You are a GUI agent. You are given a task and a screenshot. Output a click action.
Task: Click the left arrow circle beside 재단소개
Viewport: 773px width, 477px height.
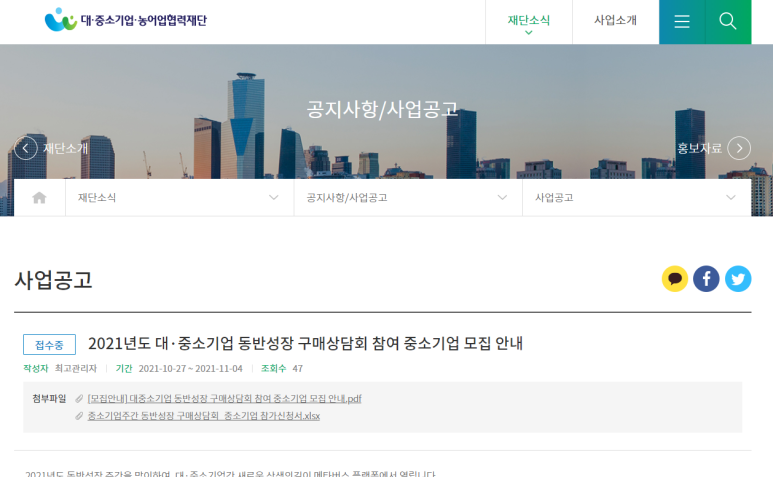click(26, 148)
